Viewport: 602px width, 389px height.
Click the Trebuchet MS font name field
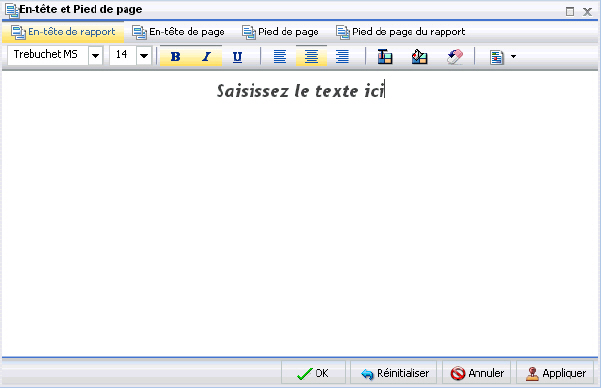click(x=48, y=55)
